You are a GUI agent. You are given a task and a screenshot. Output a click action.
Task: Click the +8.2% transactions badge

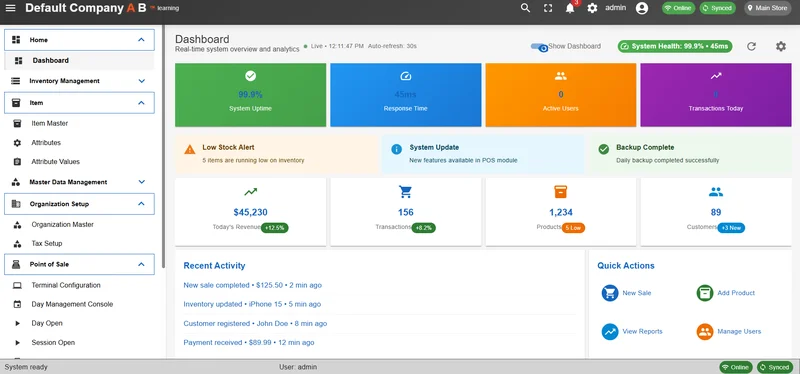[424, 228]
